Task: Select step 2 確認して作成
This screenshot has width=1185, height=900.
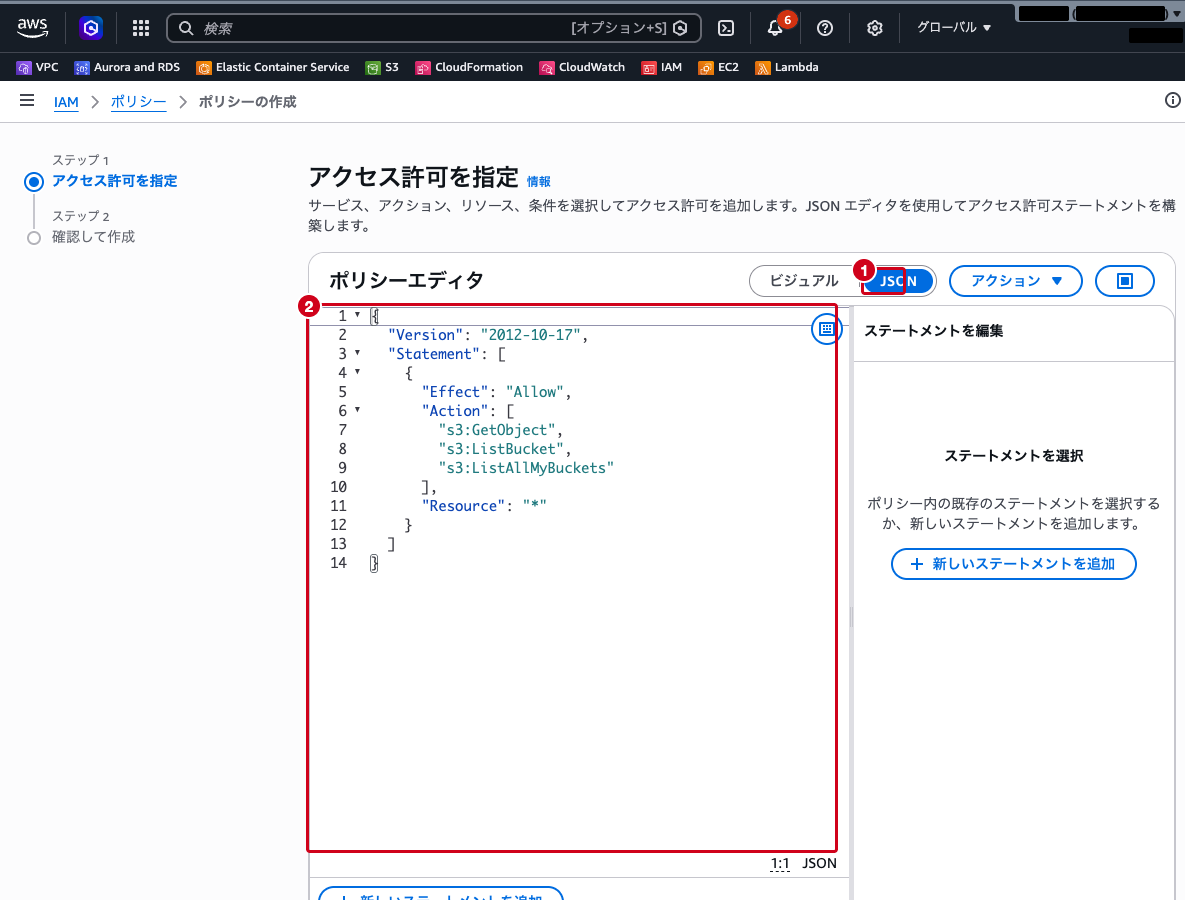Action: 93,237
